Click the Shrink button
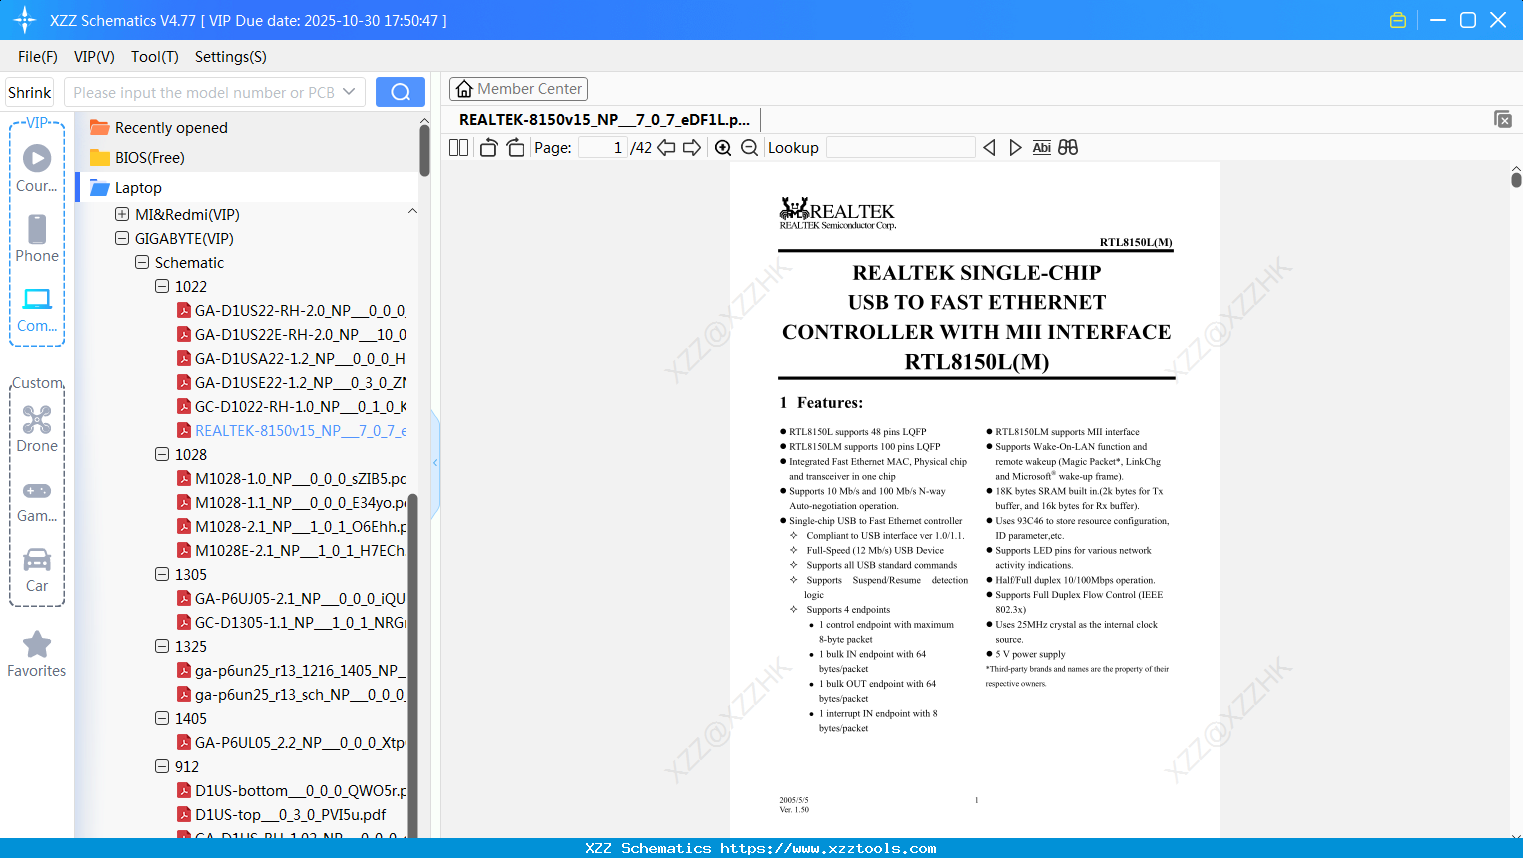This screenshot has width=1523, height=858. [x=30, y=92]
